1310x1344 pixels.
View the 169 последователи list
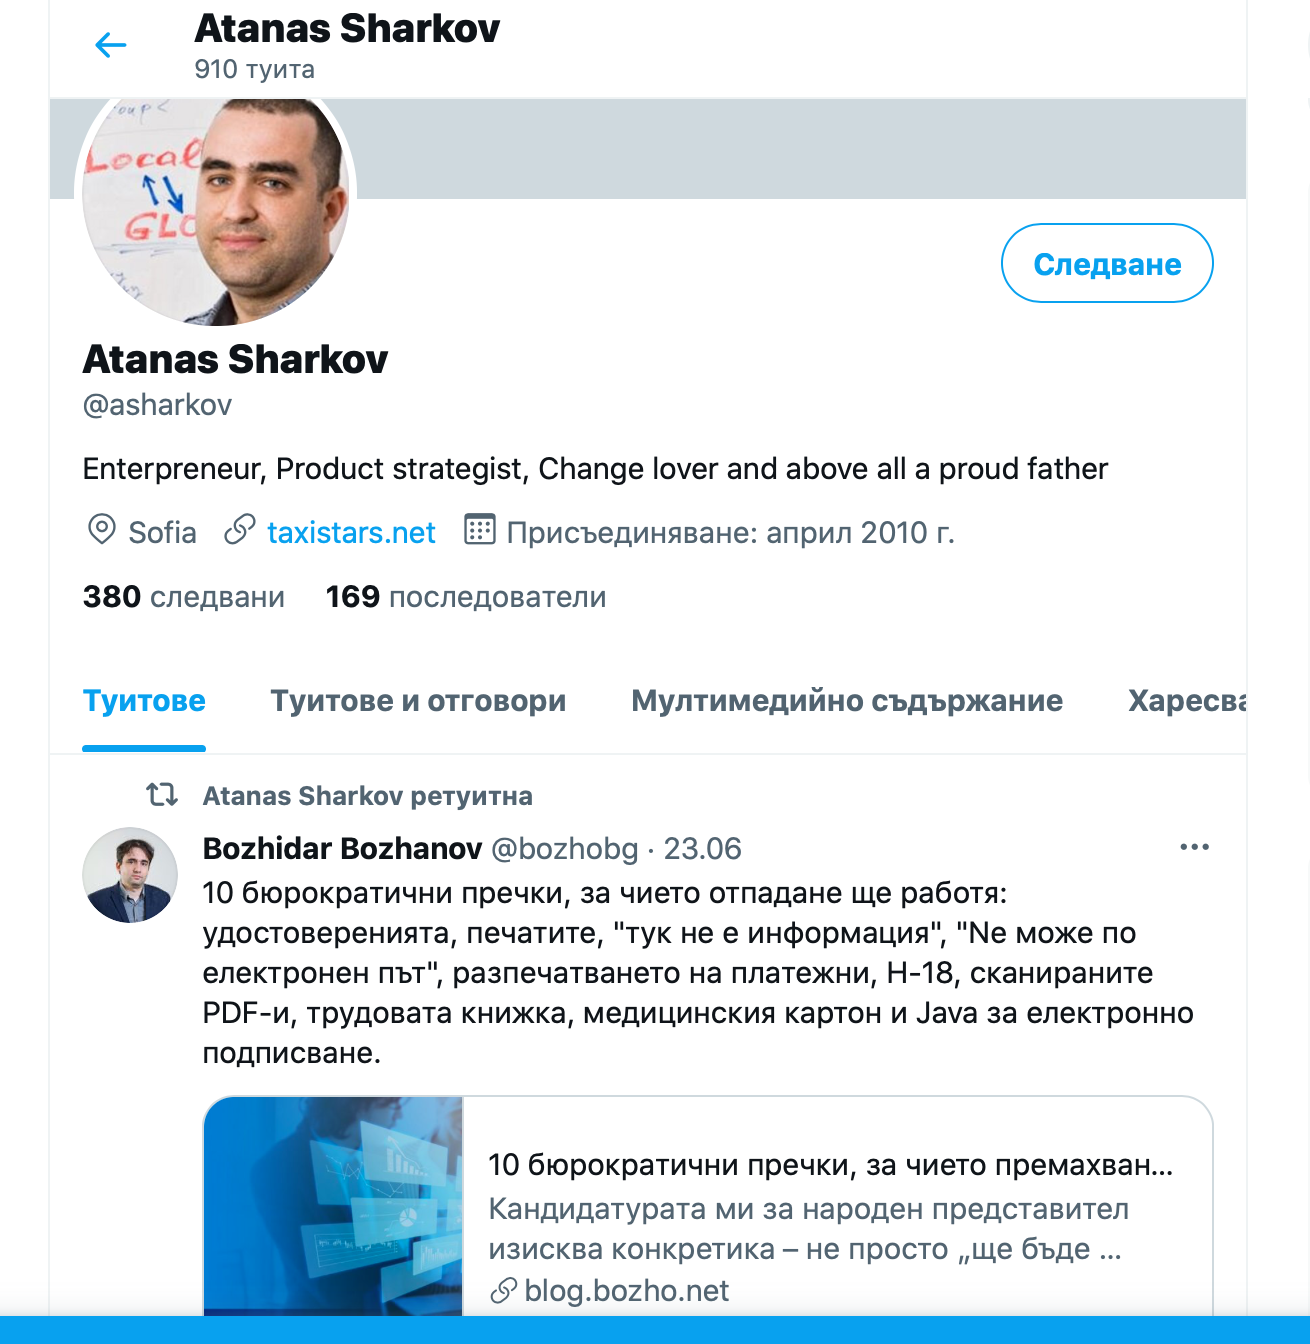click(x=466, y=597)
